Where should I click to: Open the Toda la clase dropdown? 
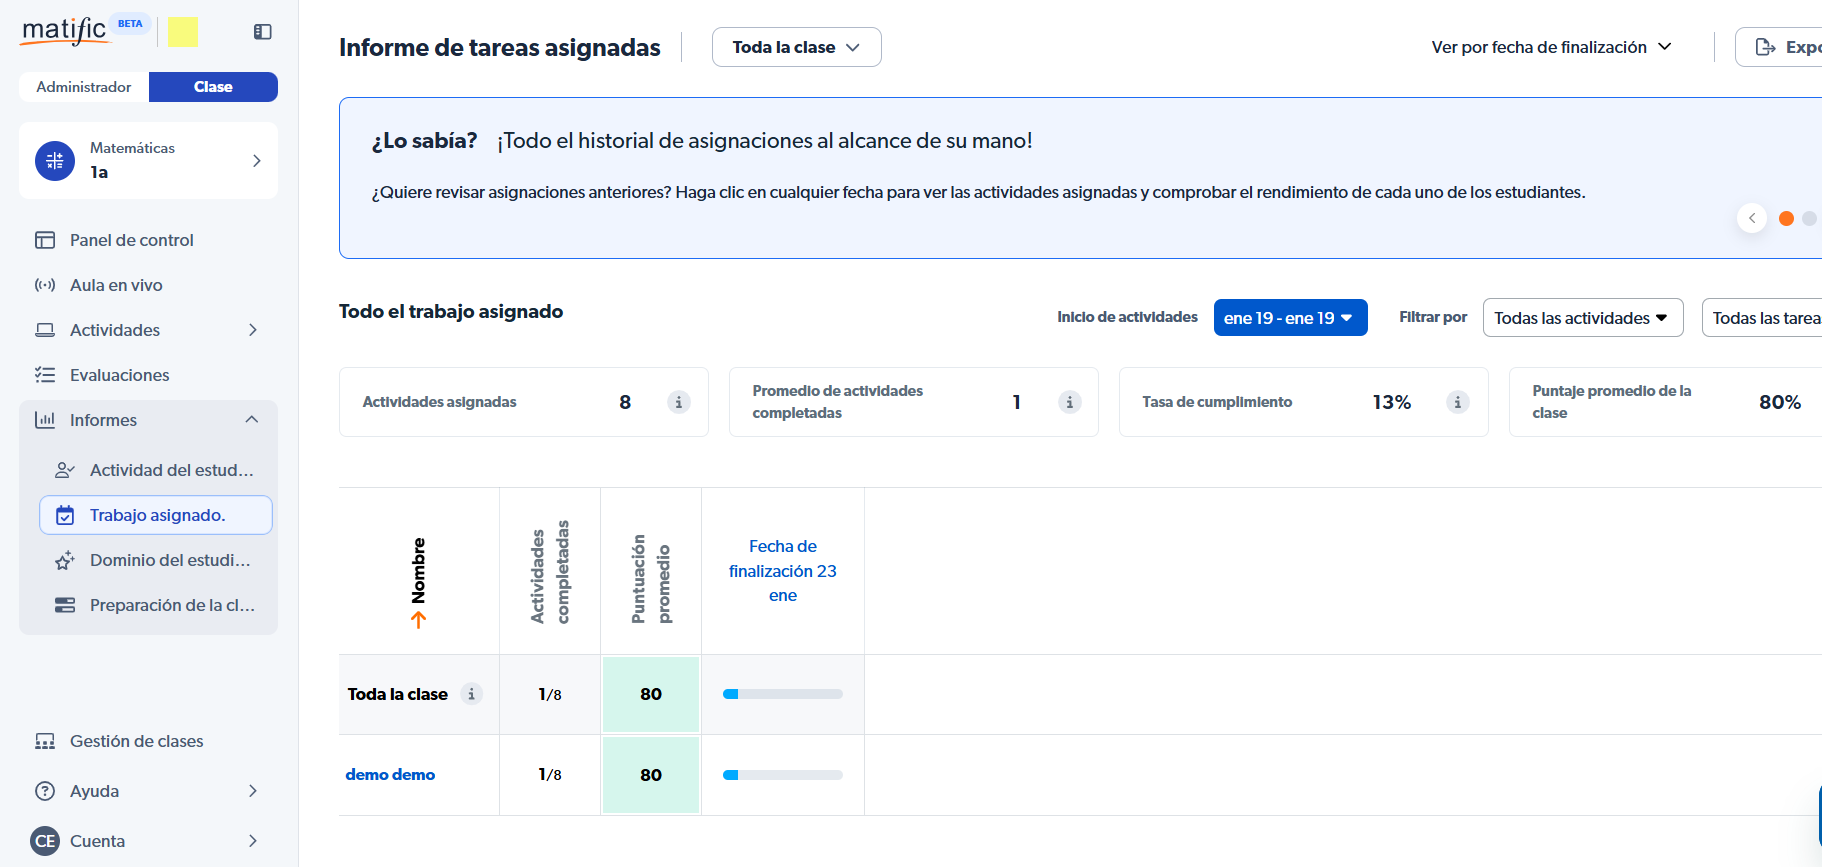pyautogui.click(x=796, y=47)
